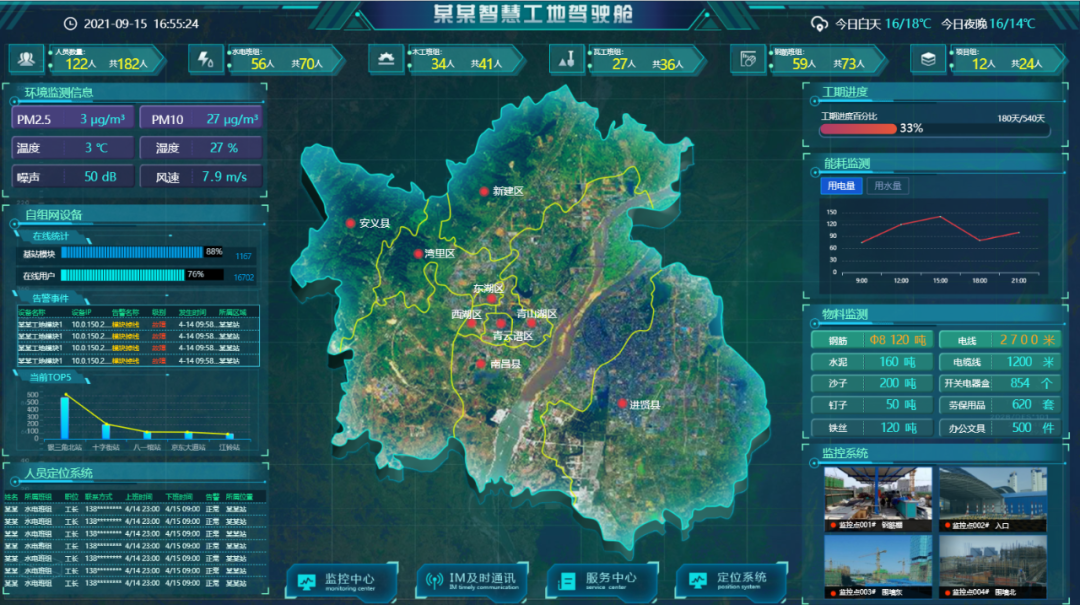Screen dimensions: 1080x605
Task: Click the 湿度 27 % tile
Action: (x=201, y=148)
